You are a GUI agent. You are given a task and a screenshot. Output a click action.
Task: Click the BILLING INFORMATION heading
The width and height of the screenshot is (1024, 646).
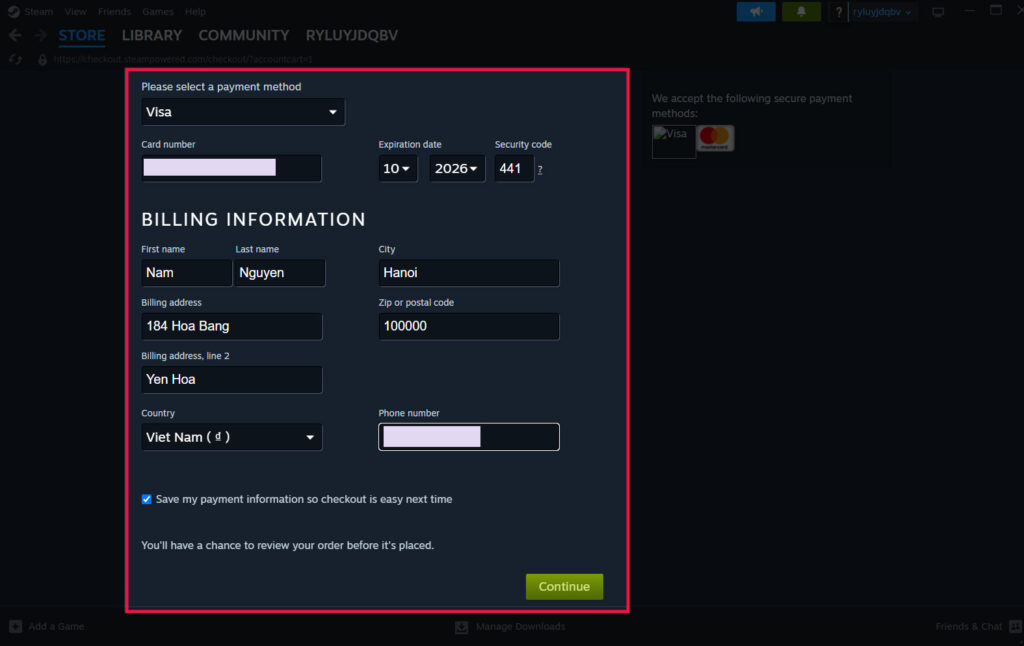coord(253,219)
